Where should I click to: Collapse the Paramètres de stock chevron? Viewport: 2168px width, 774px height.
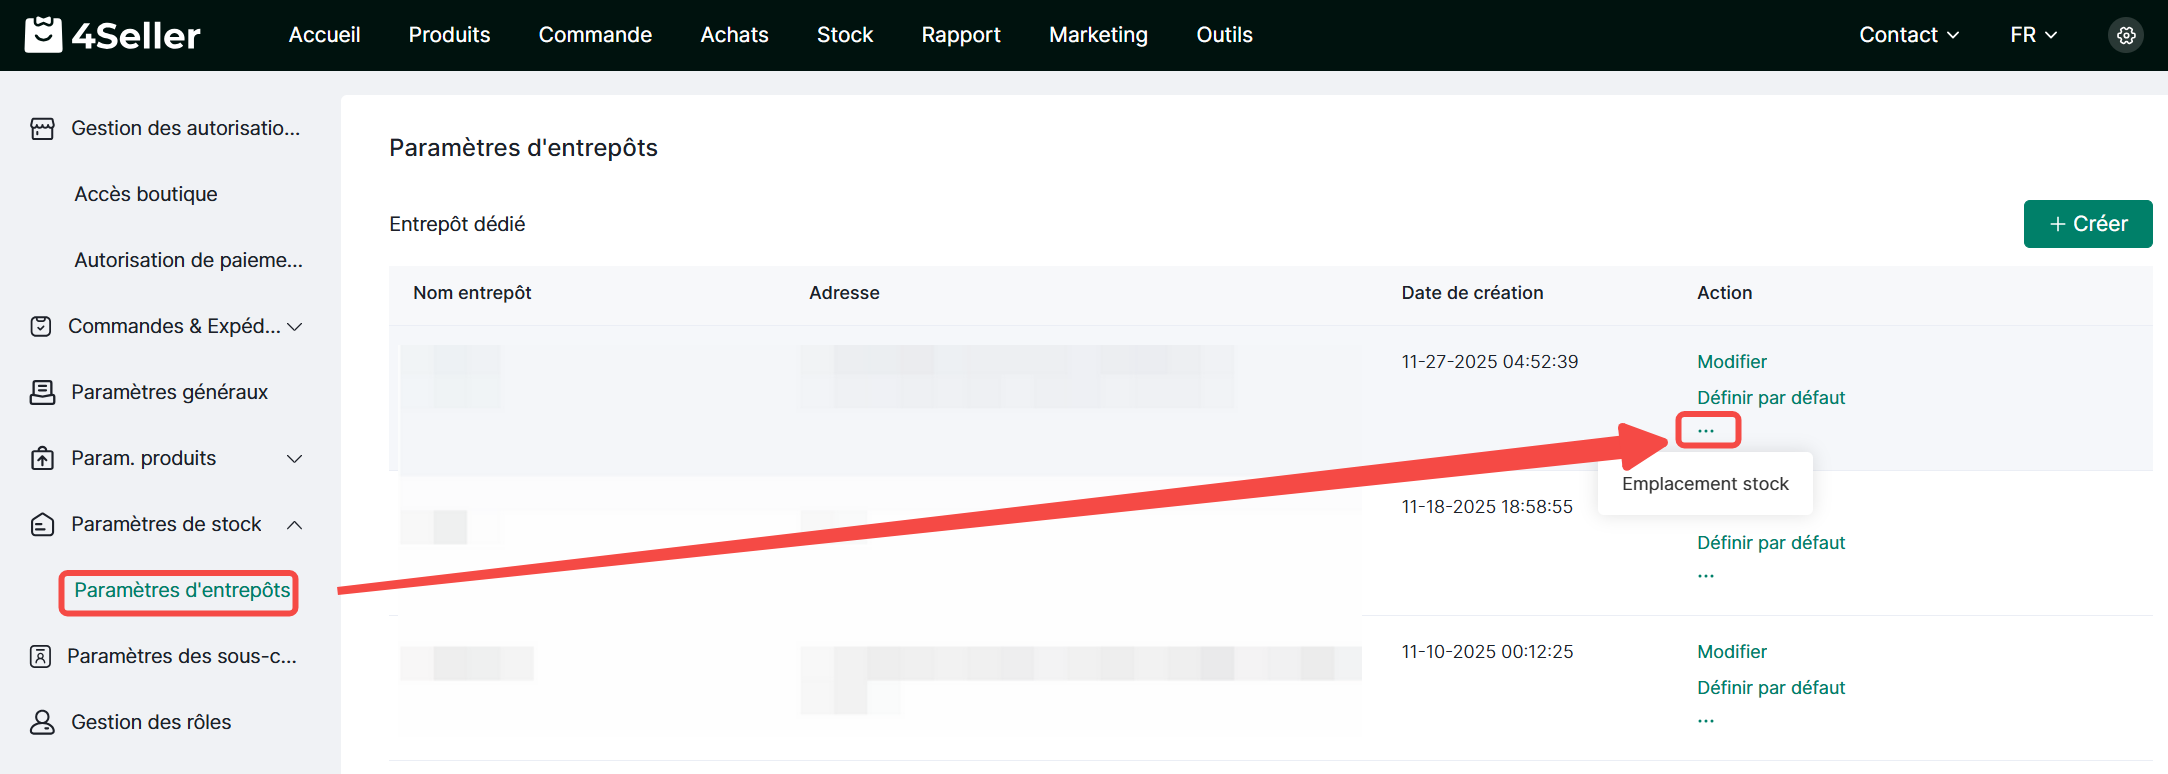[x=295, y=524]
